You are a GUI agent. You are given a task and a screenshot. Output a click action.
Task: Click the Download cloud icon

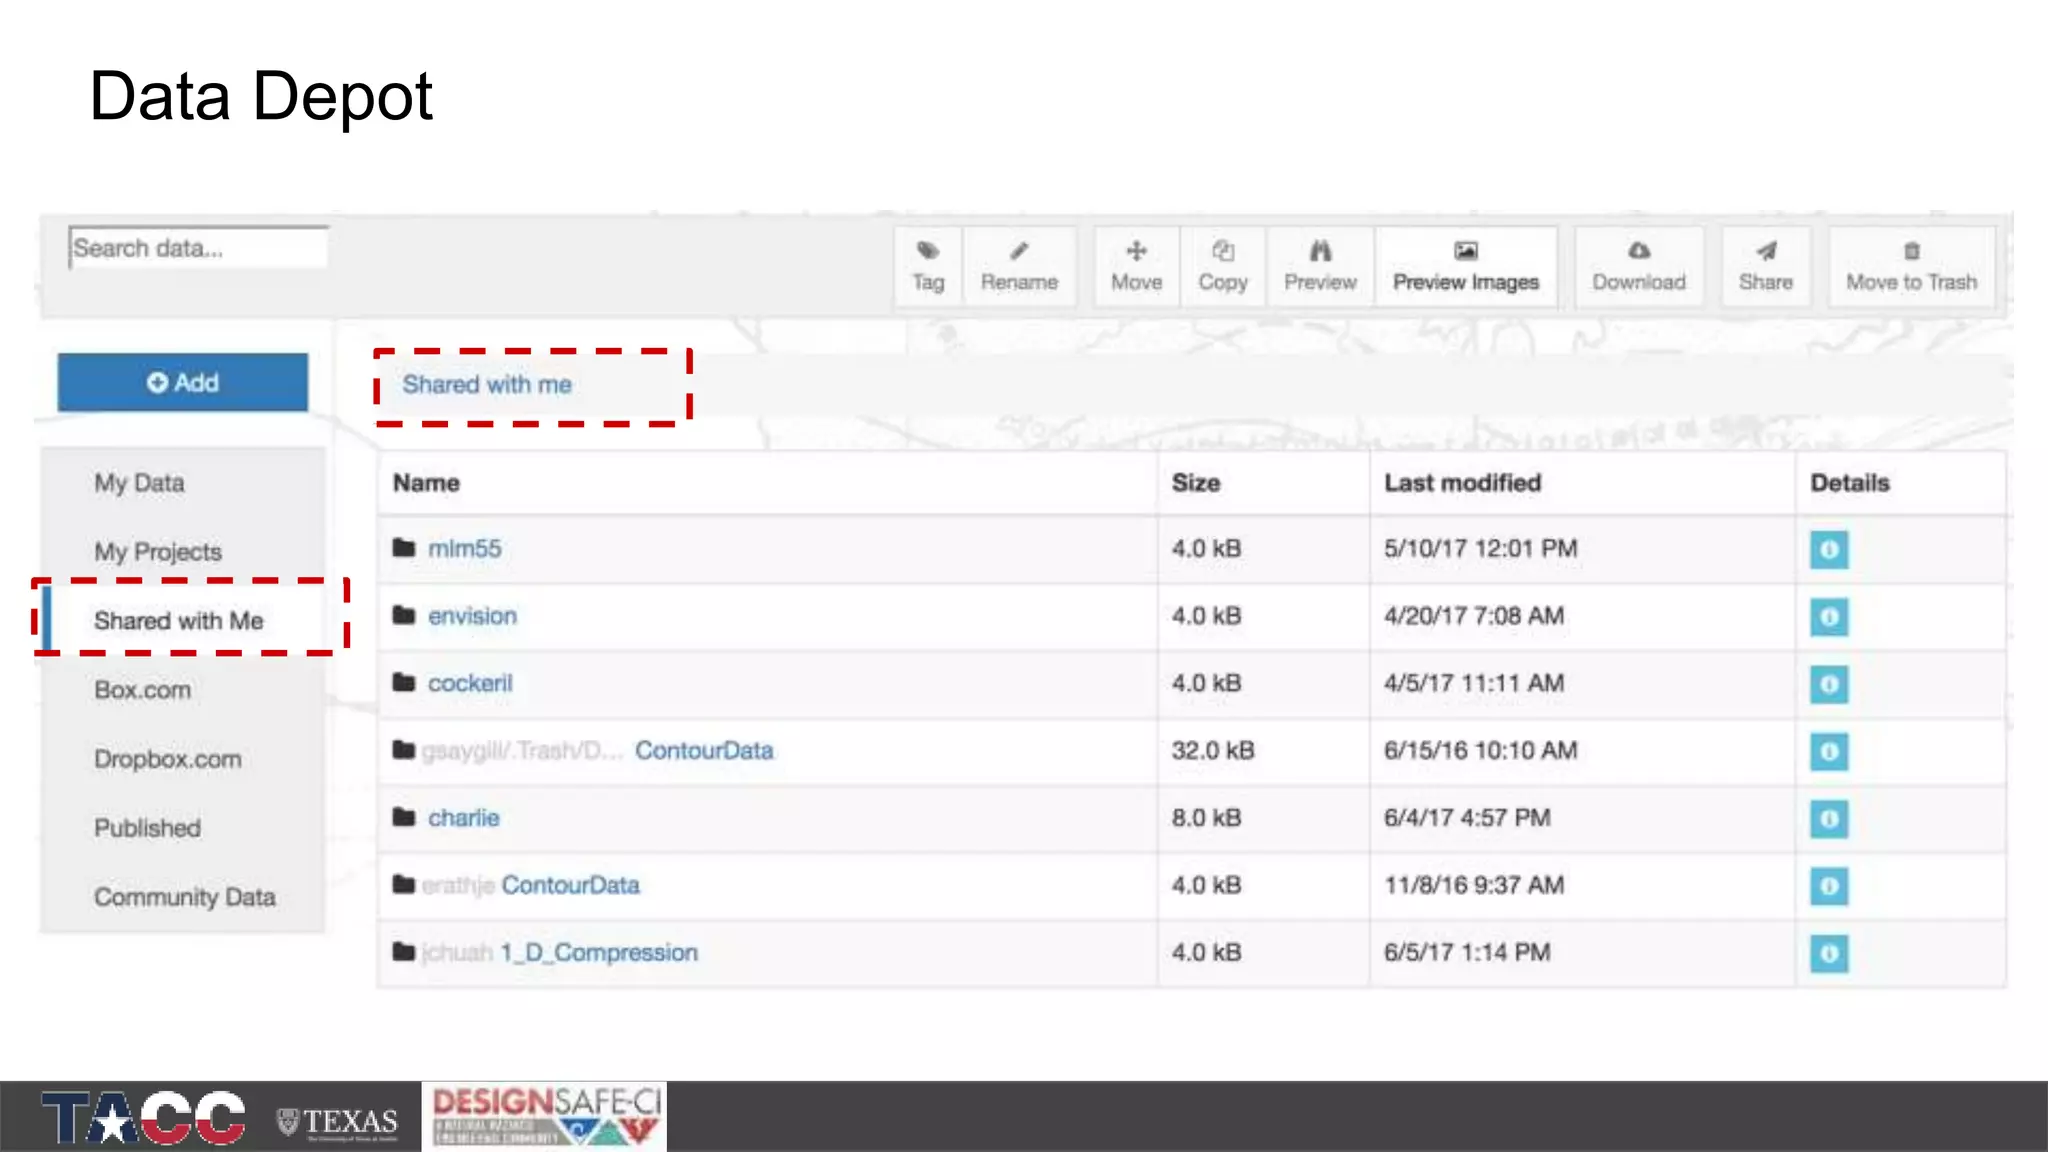[x=1638, y=252]
